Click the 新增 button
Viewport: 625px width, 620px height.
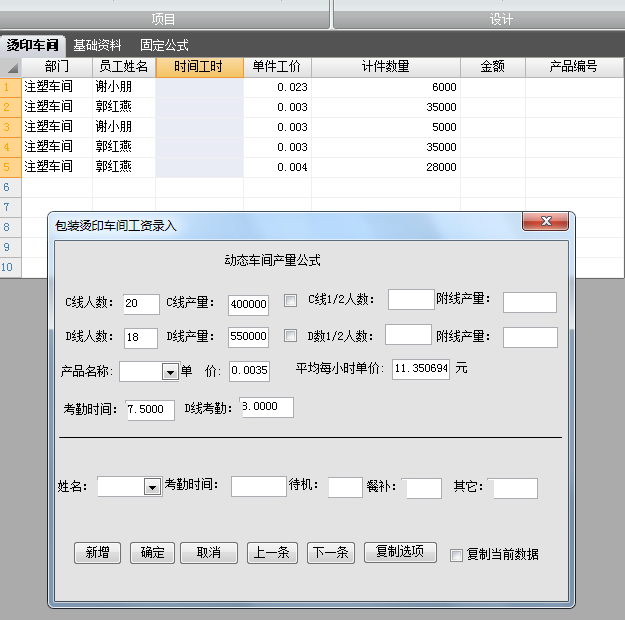(97, 553)
